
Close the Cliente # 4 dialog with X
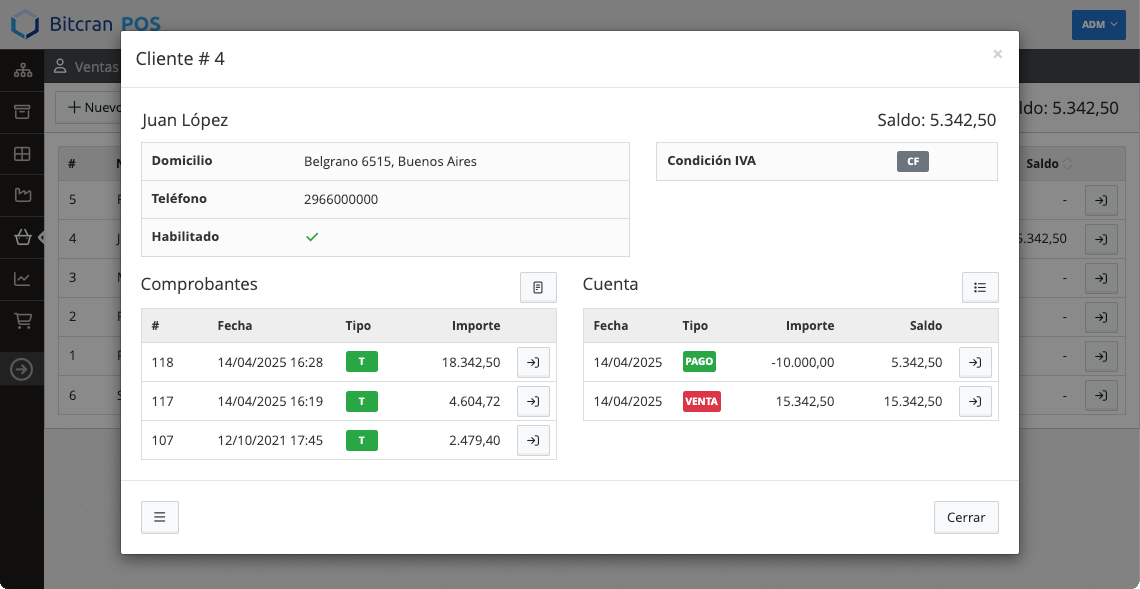click(997, 55)
